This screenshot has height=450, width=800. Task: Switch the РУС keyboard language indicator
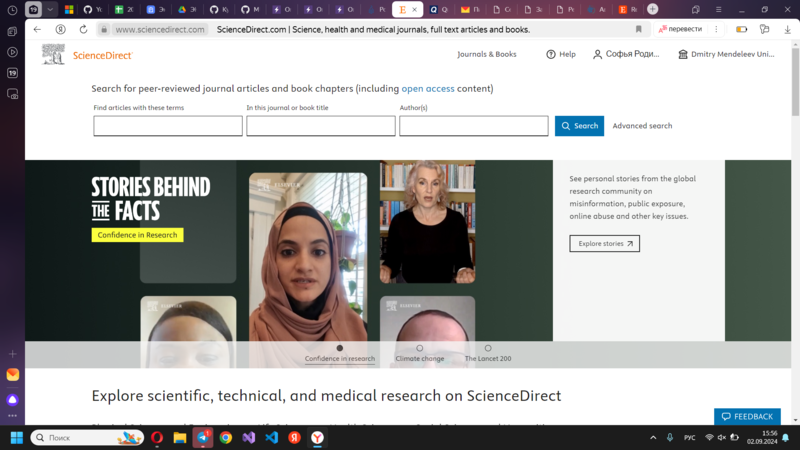tap(689, 437)
